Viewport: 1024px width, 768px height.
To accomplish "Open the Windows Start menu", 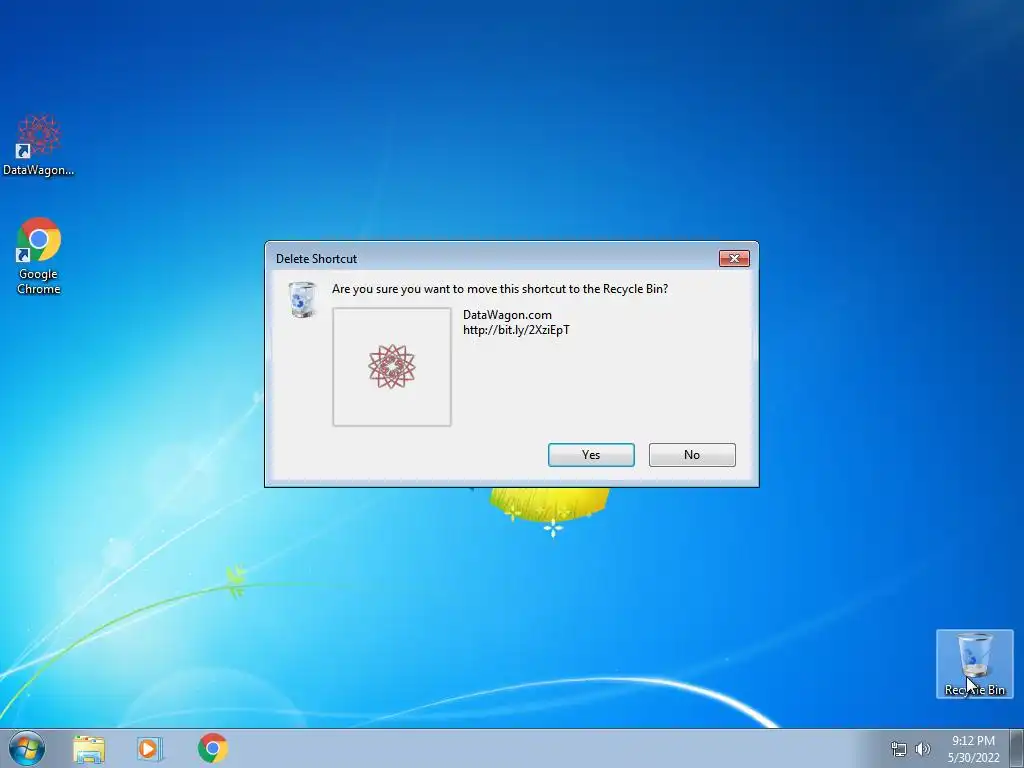I will click(x=26, y=748).
